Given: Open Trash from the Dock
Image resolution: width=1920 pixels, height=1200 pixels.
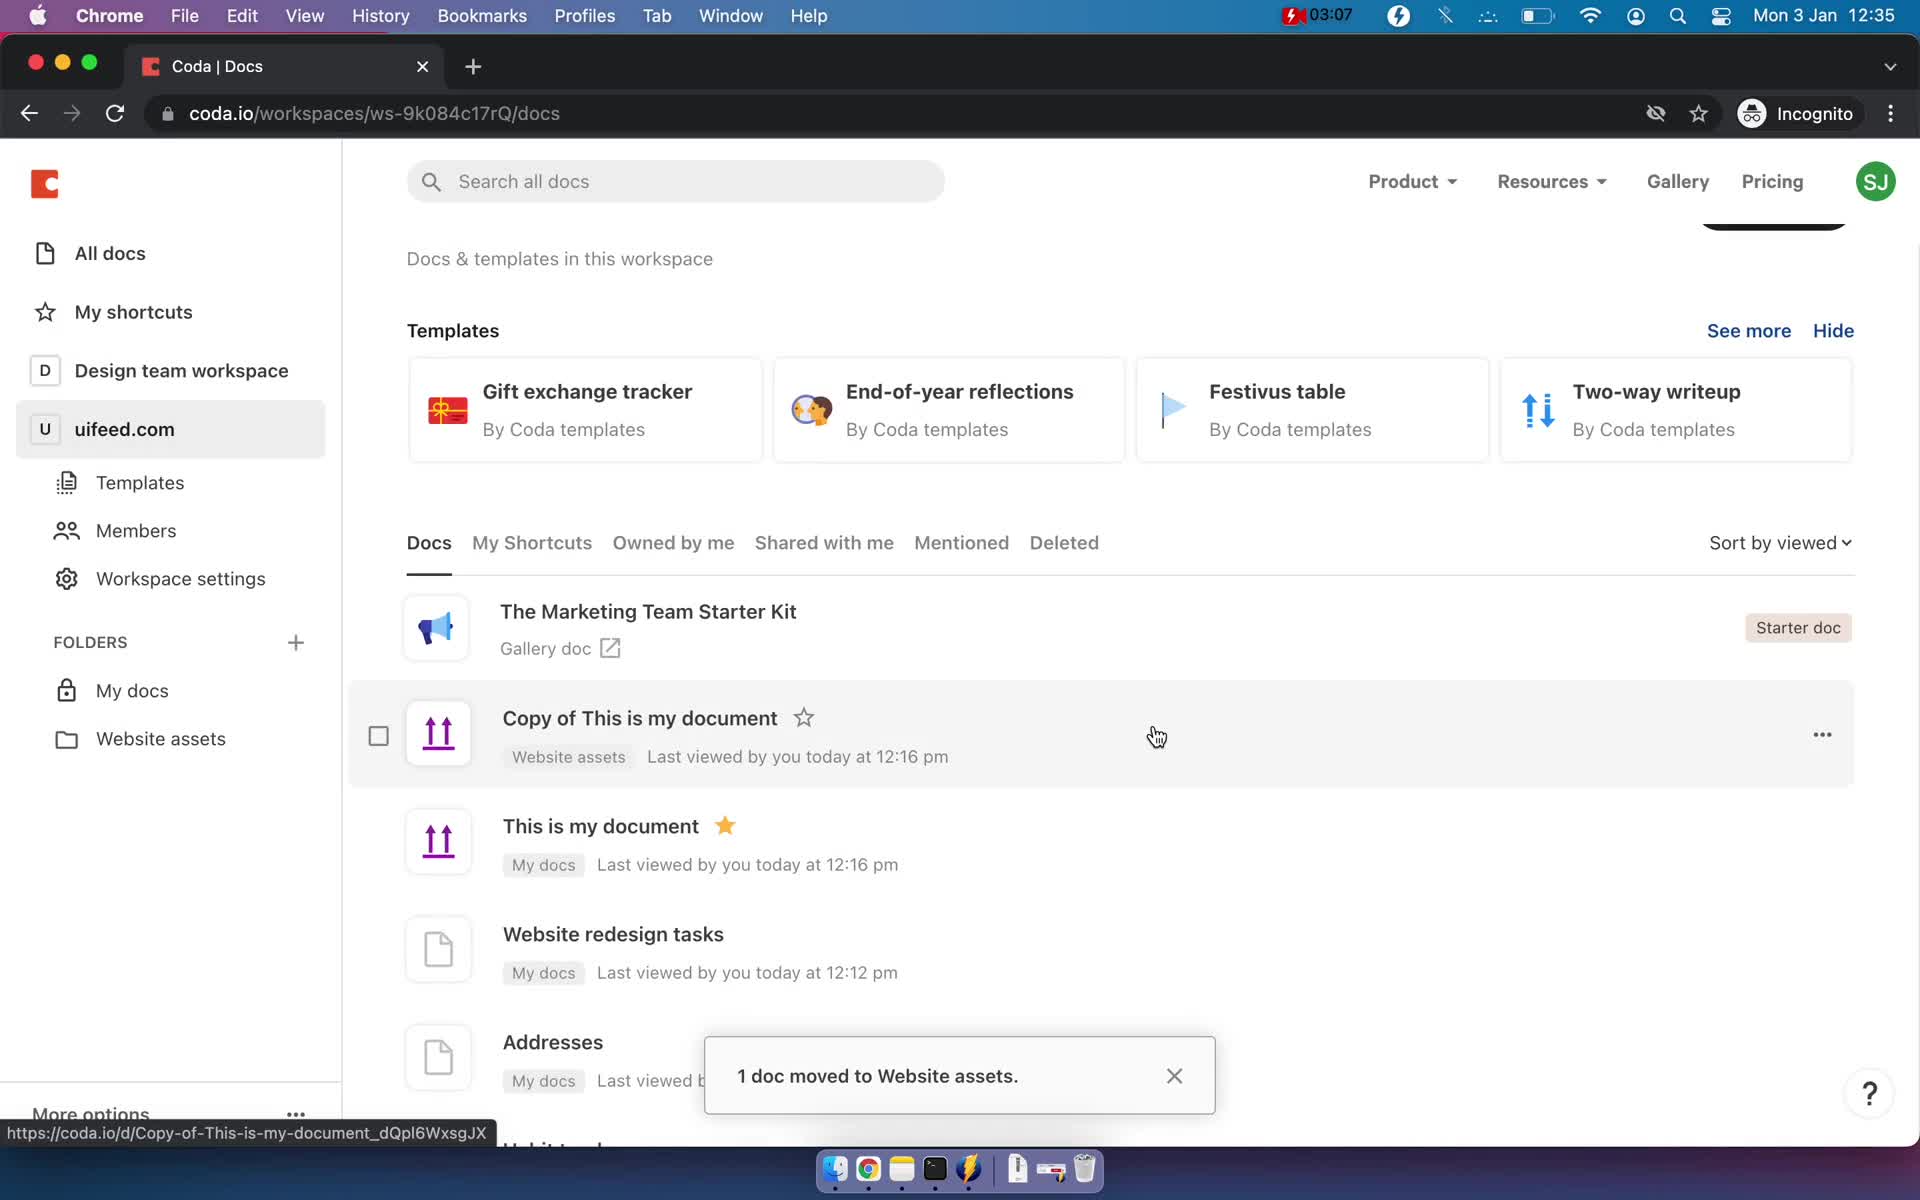Looking at the screenshot, I should pyautogui.click(x=1084, y=1169).
